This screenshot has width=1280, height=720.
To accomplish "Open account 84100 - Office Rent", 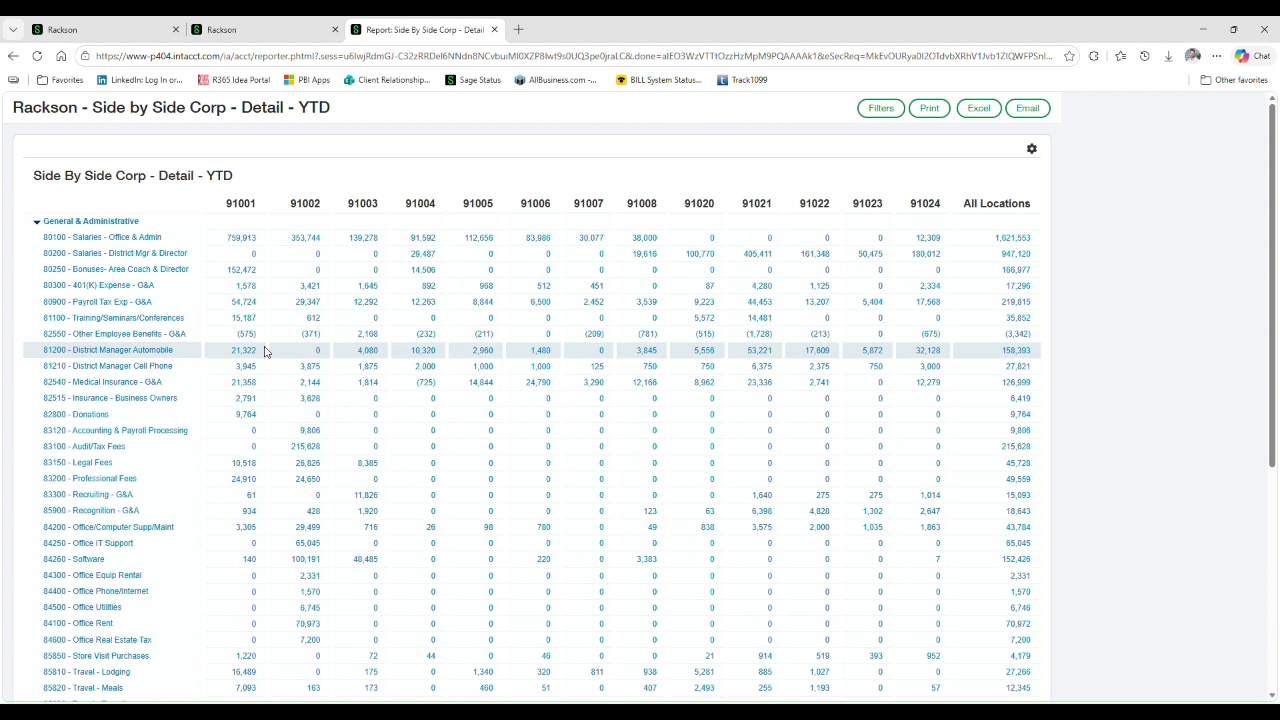I will tap(78, 623).
